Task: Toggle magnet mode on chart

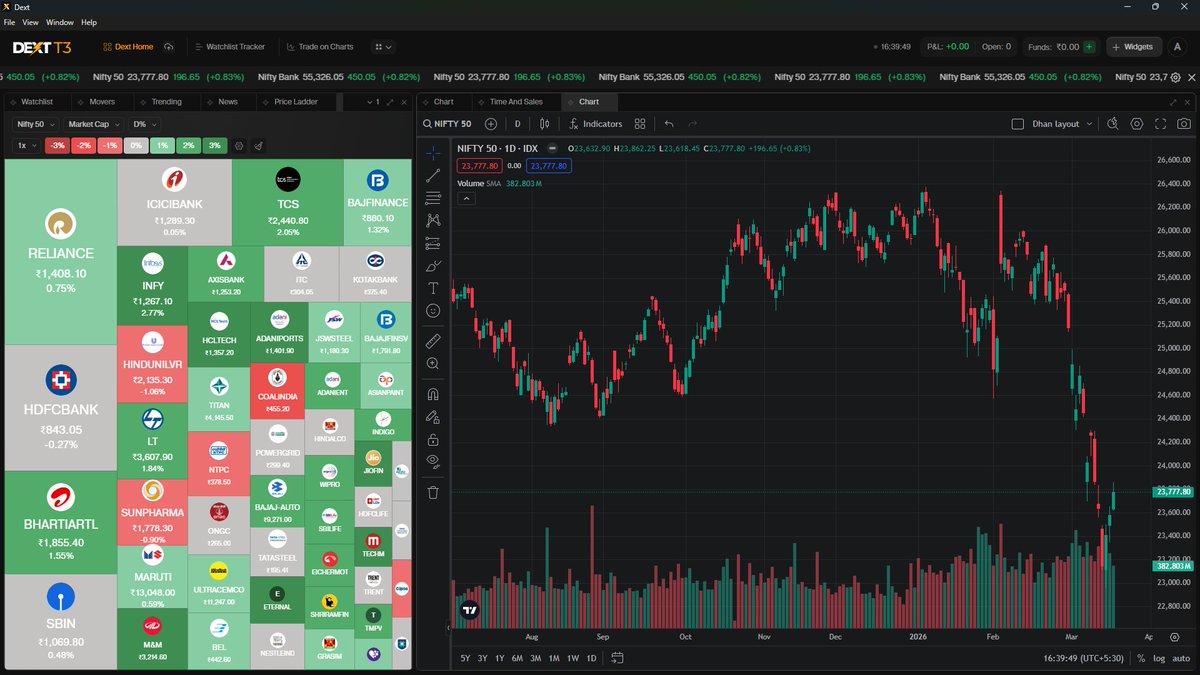Action: tap(433, 394)
